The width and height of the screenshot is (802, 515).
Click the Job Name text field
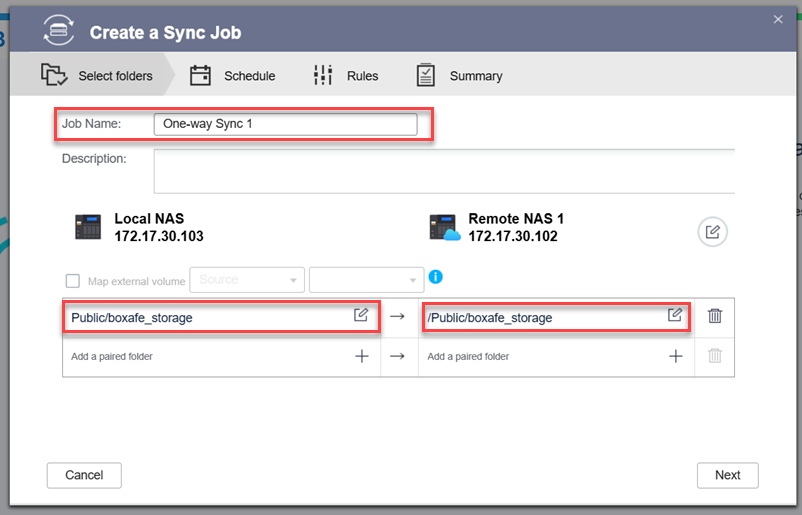tap(285, 124)
